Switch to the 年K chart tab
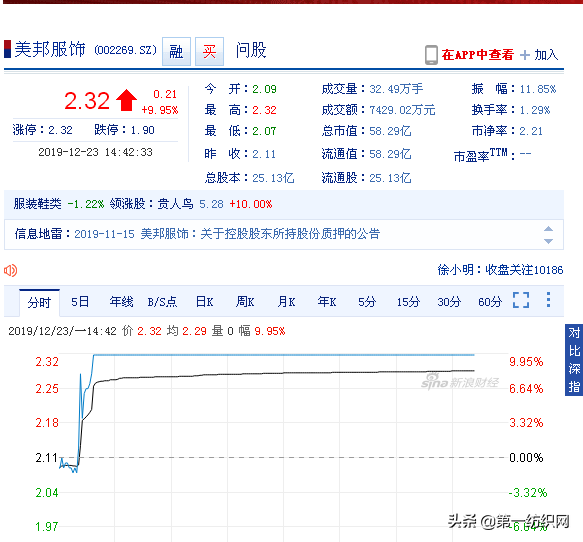This screenshot has height=542, width=583. pos(327,301)
